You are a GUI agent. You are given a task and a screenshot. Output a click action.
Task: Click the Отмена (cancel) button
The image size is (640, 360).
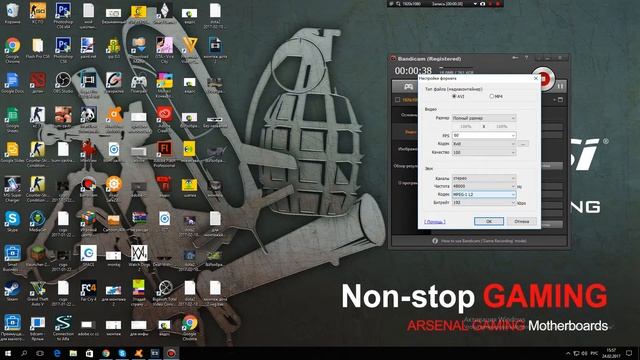point(522,221)
